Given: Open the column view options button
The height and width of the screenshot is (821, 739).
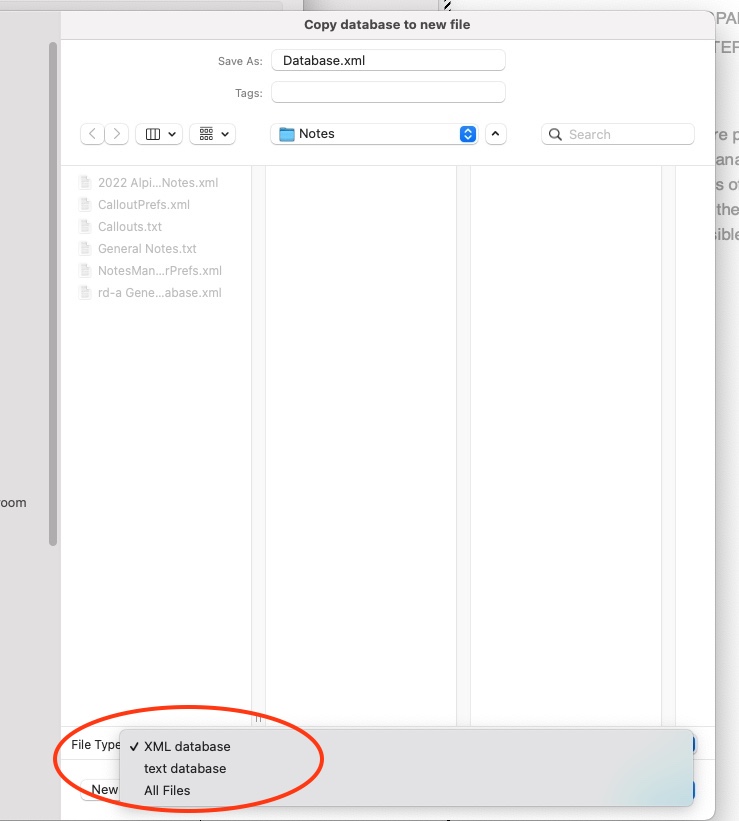Looking at the screenshot, I should [x=159, y=134].
